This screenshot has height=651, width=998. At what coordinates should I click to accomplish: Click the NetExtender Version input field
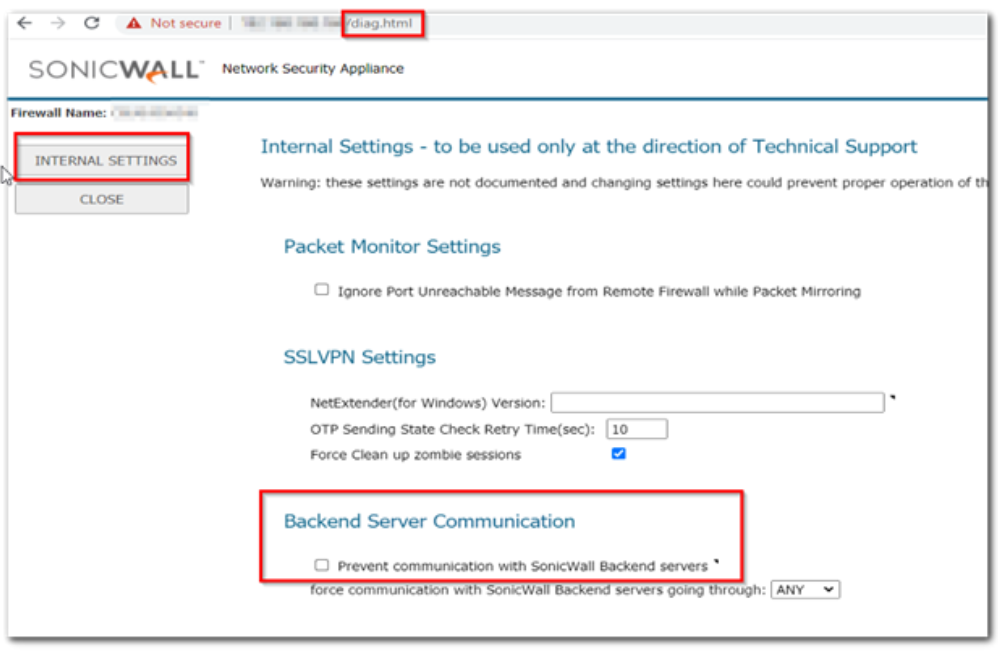click(x=717, y=403)
